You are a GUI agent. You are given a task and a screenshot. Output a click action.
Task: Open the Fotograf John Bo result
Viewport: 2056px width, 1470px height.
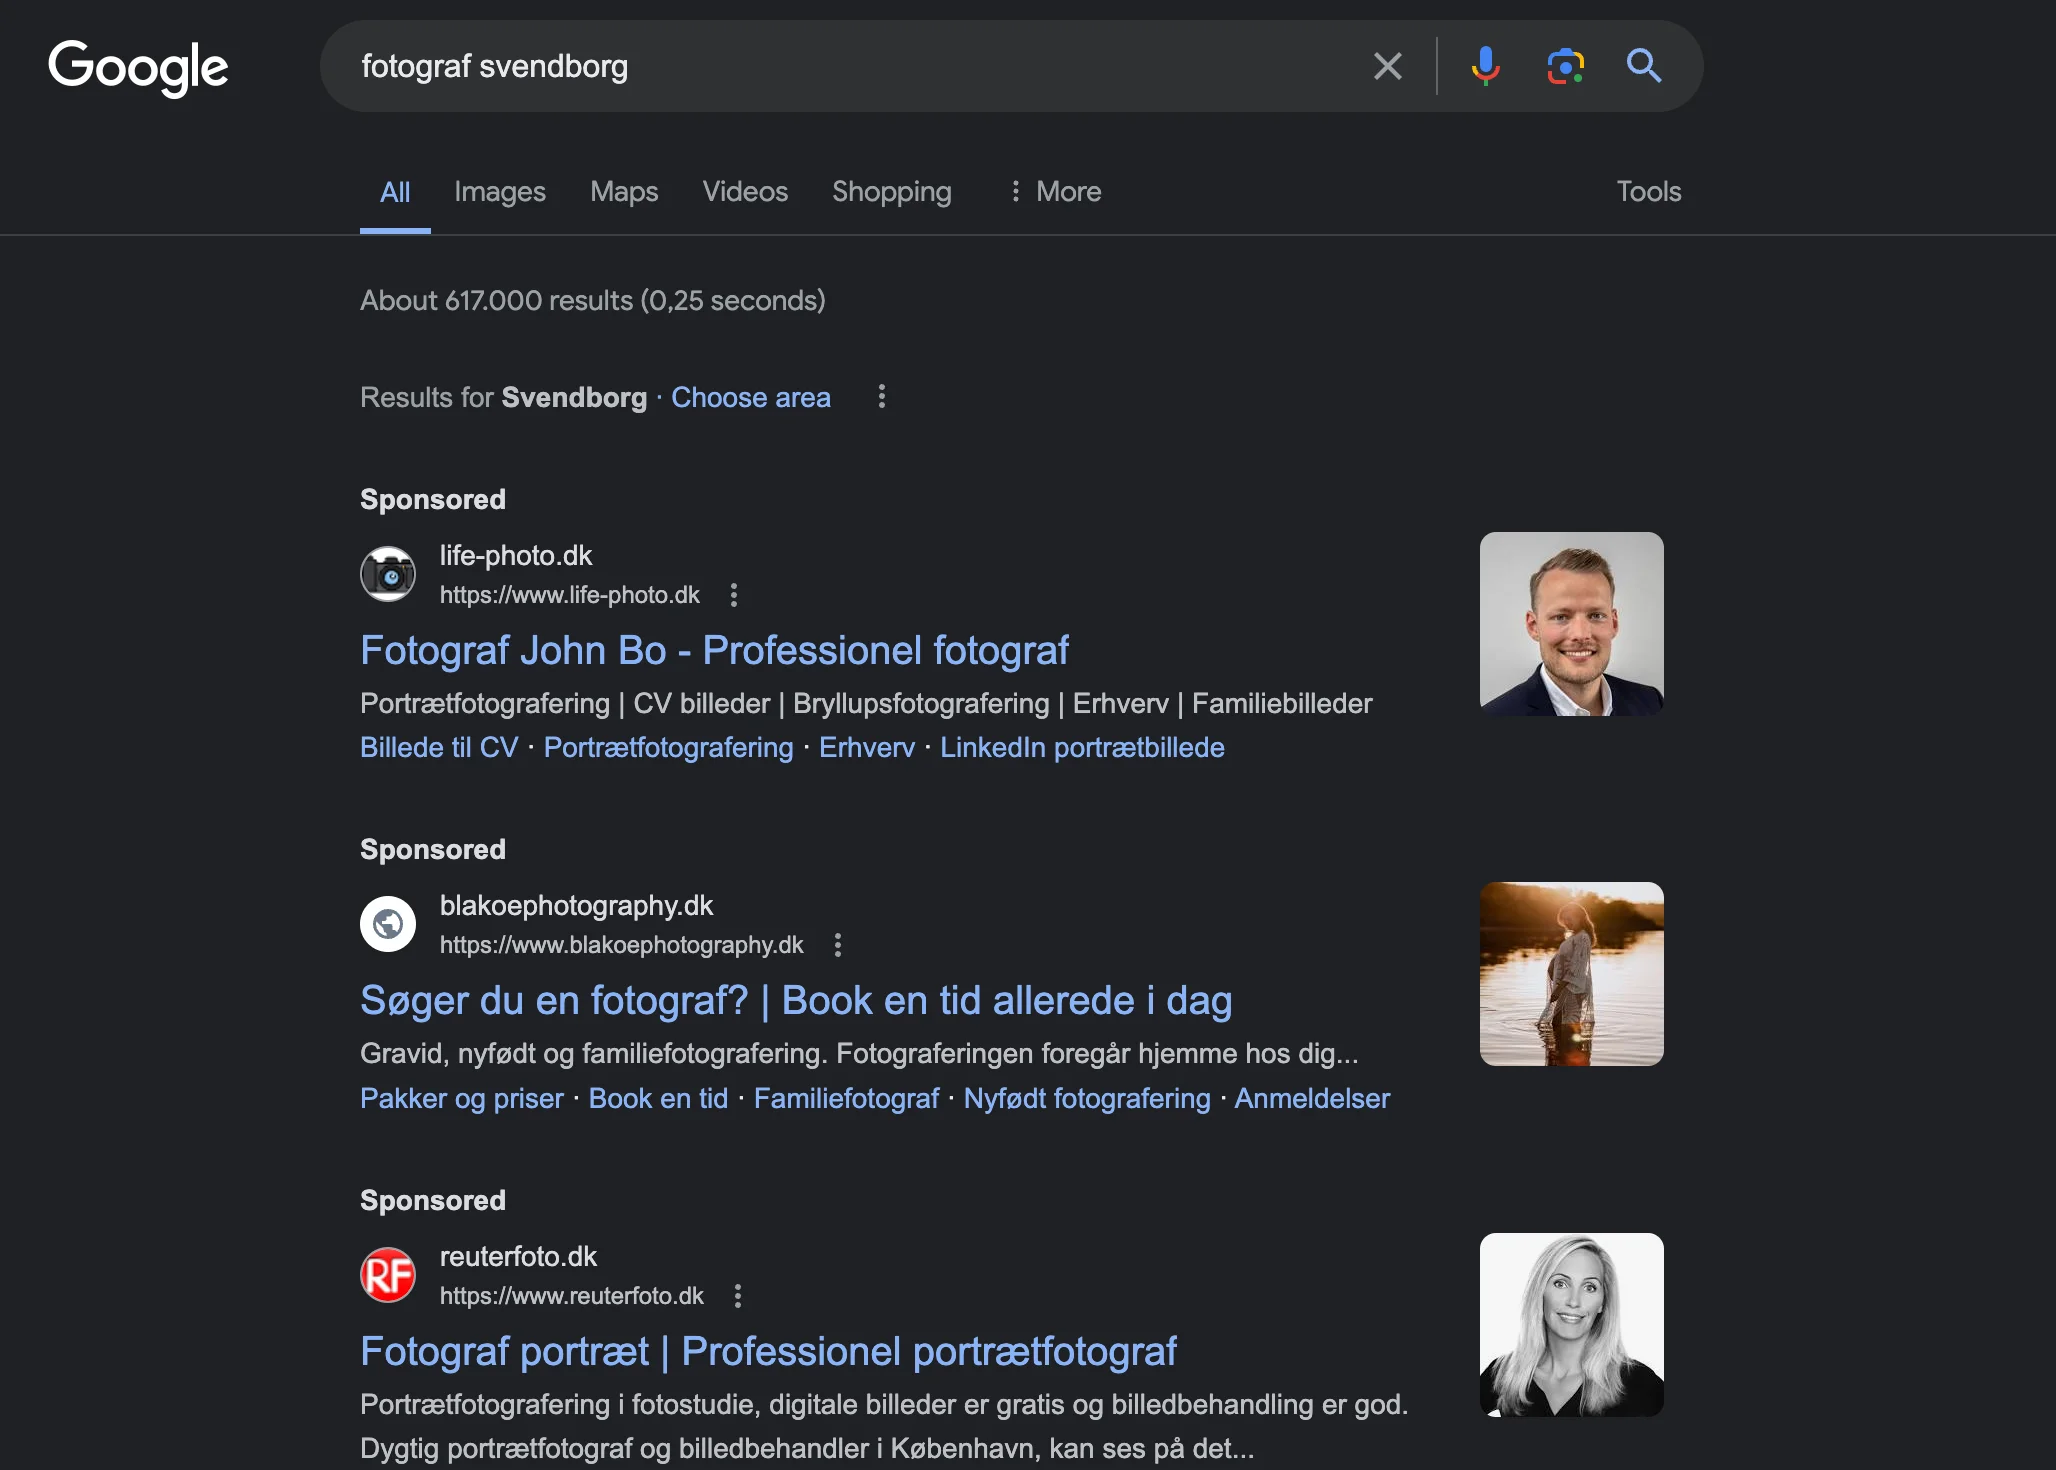(x=714, y=650)
